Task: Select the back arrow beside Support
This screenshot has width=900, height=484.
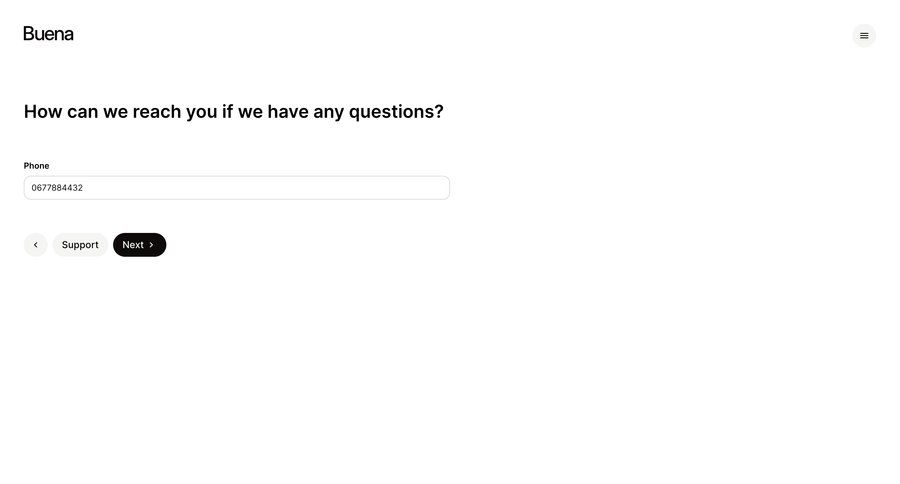Action: tap(36, 245)
